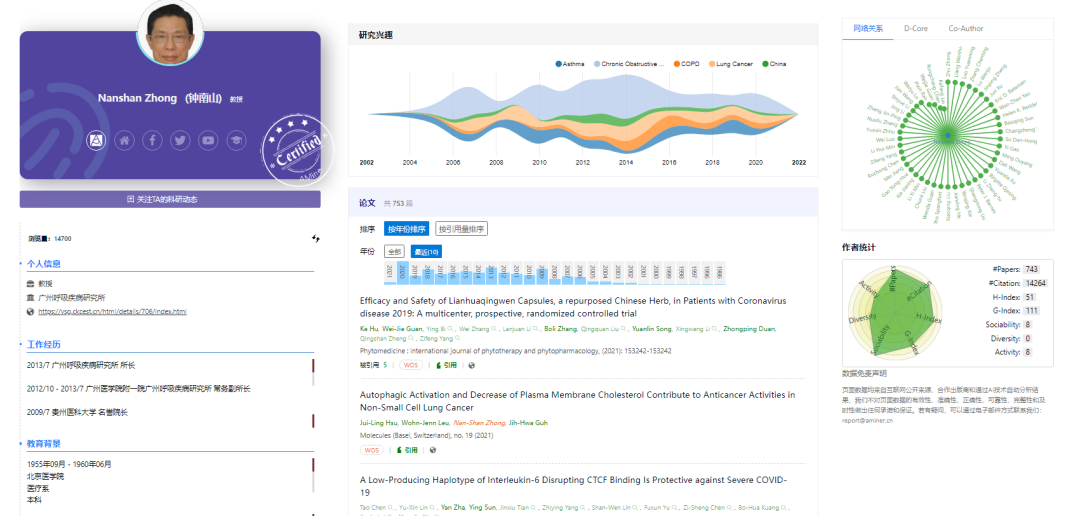Viewport: 1080px width, 516px height.
Task: Sort papers by citation count (按引用量排序)
Action: tap(461, 229)
